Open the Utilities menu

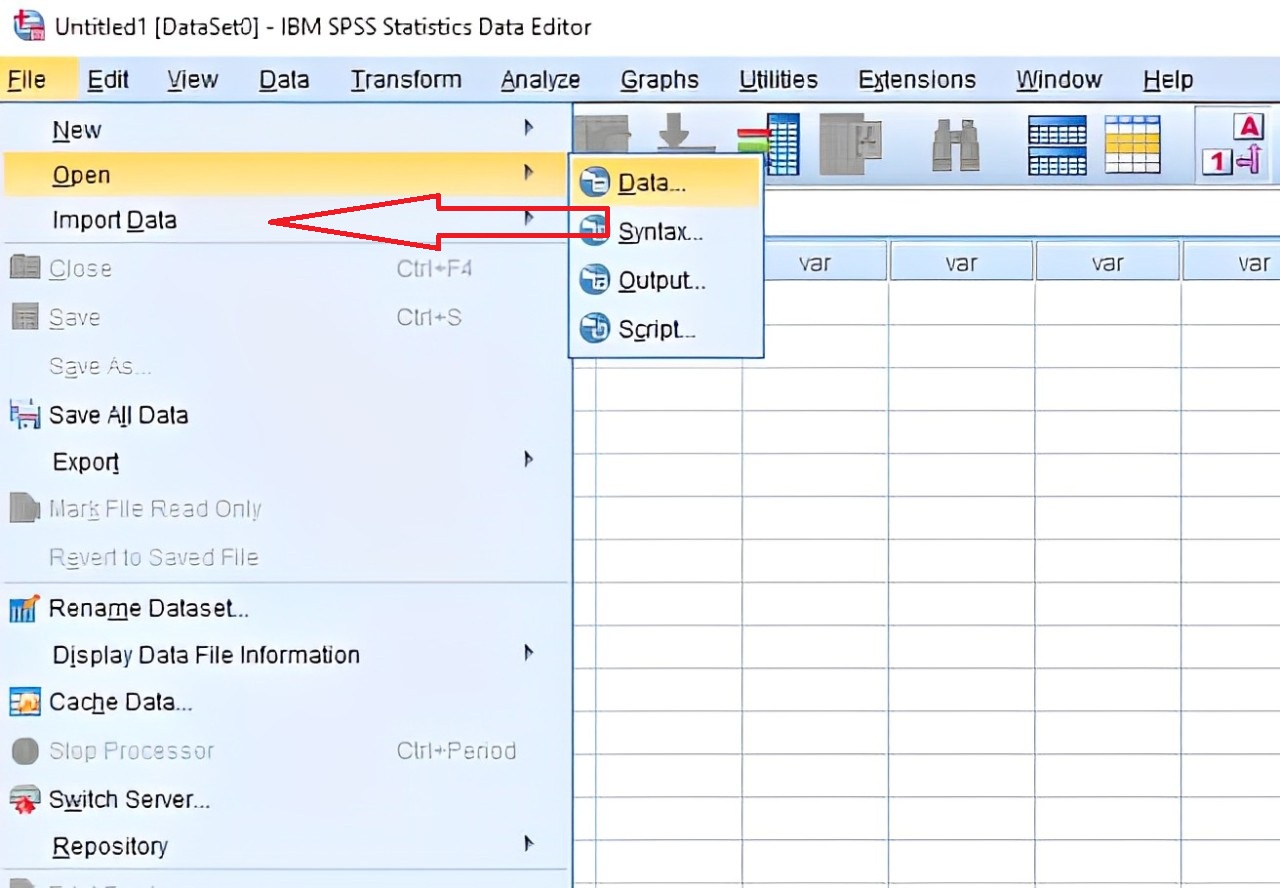pos(779,80)
